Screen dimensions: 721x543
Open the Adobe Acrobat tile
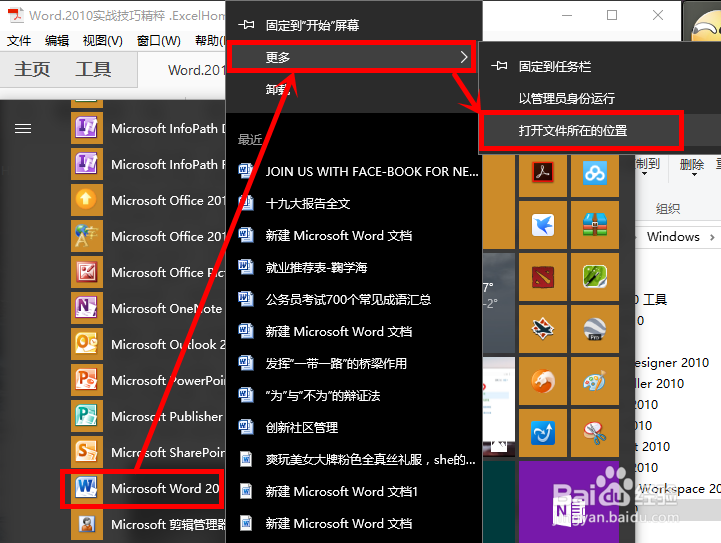(543, 173)
